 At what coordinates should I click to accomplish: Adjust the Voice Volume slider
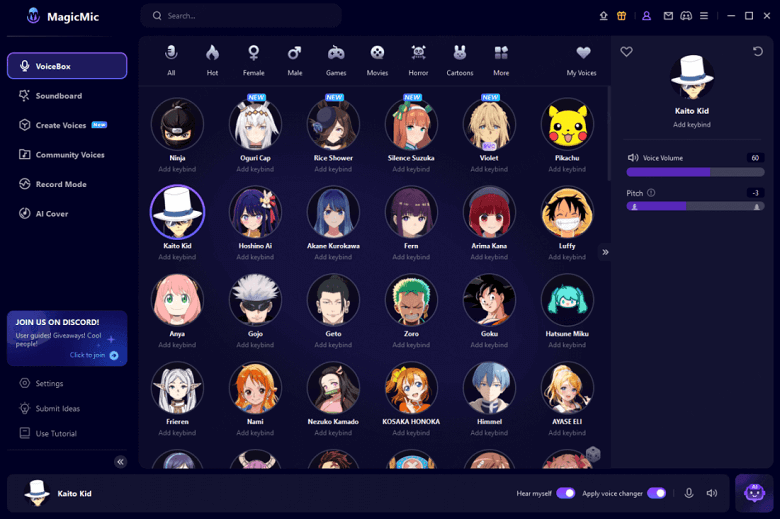click(x=695, y=172)
